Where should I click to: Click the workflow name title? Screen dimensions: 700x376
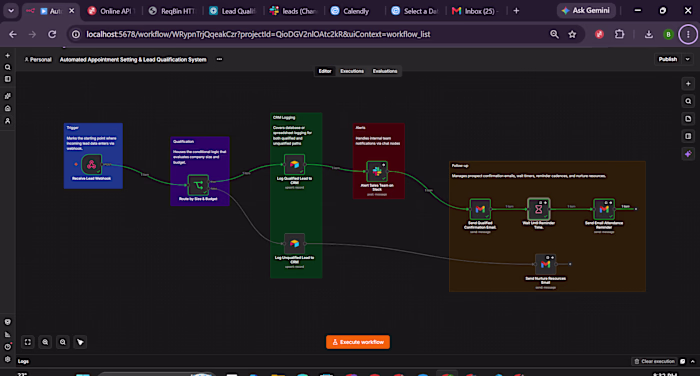tap(133, 59)
